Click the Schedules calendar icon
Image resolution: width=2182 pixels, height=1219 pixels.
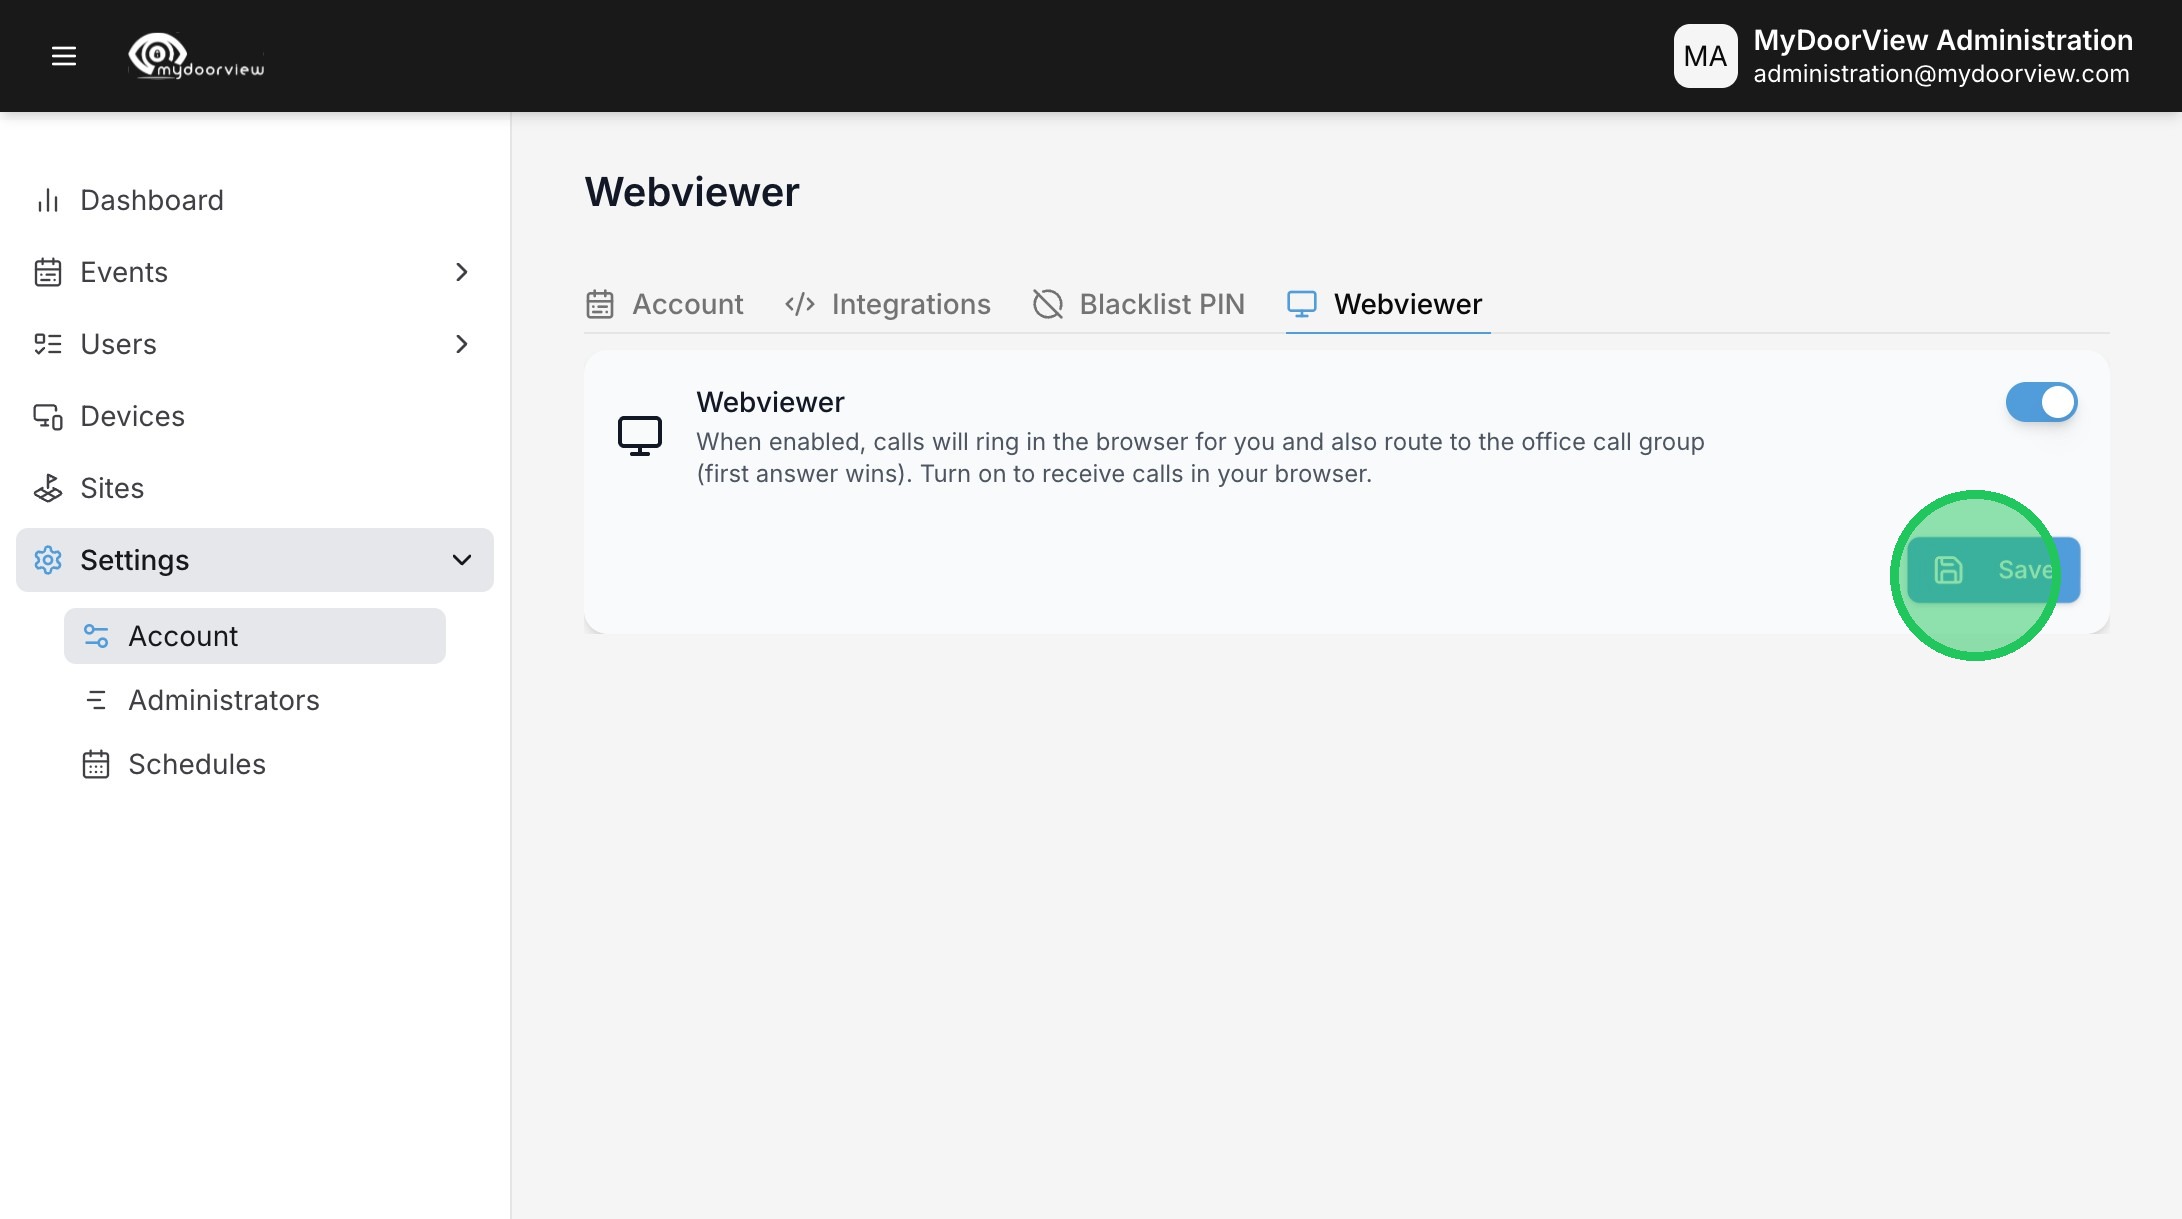pyautogui.click(x=96, y=764)
